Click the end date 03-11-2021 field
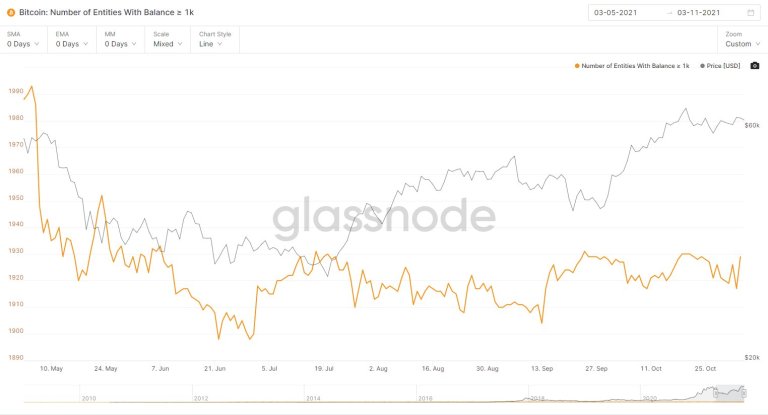This screenshot has height=415, width=768. pos(698,13)
